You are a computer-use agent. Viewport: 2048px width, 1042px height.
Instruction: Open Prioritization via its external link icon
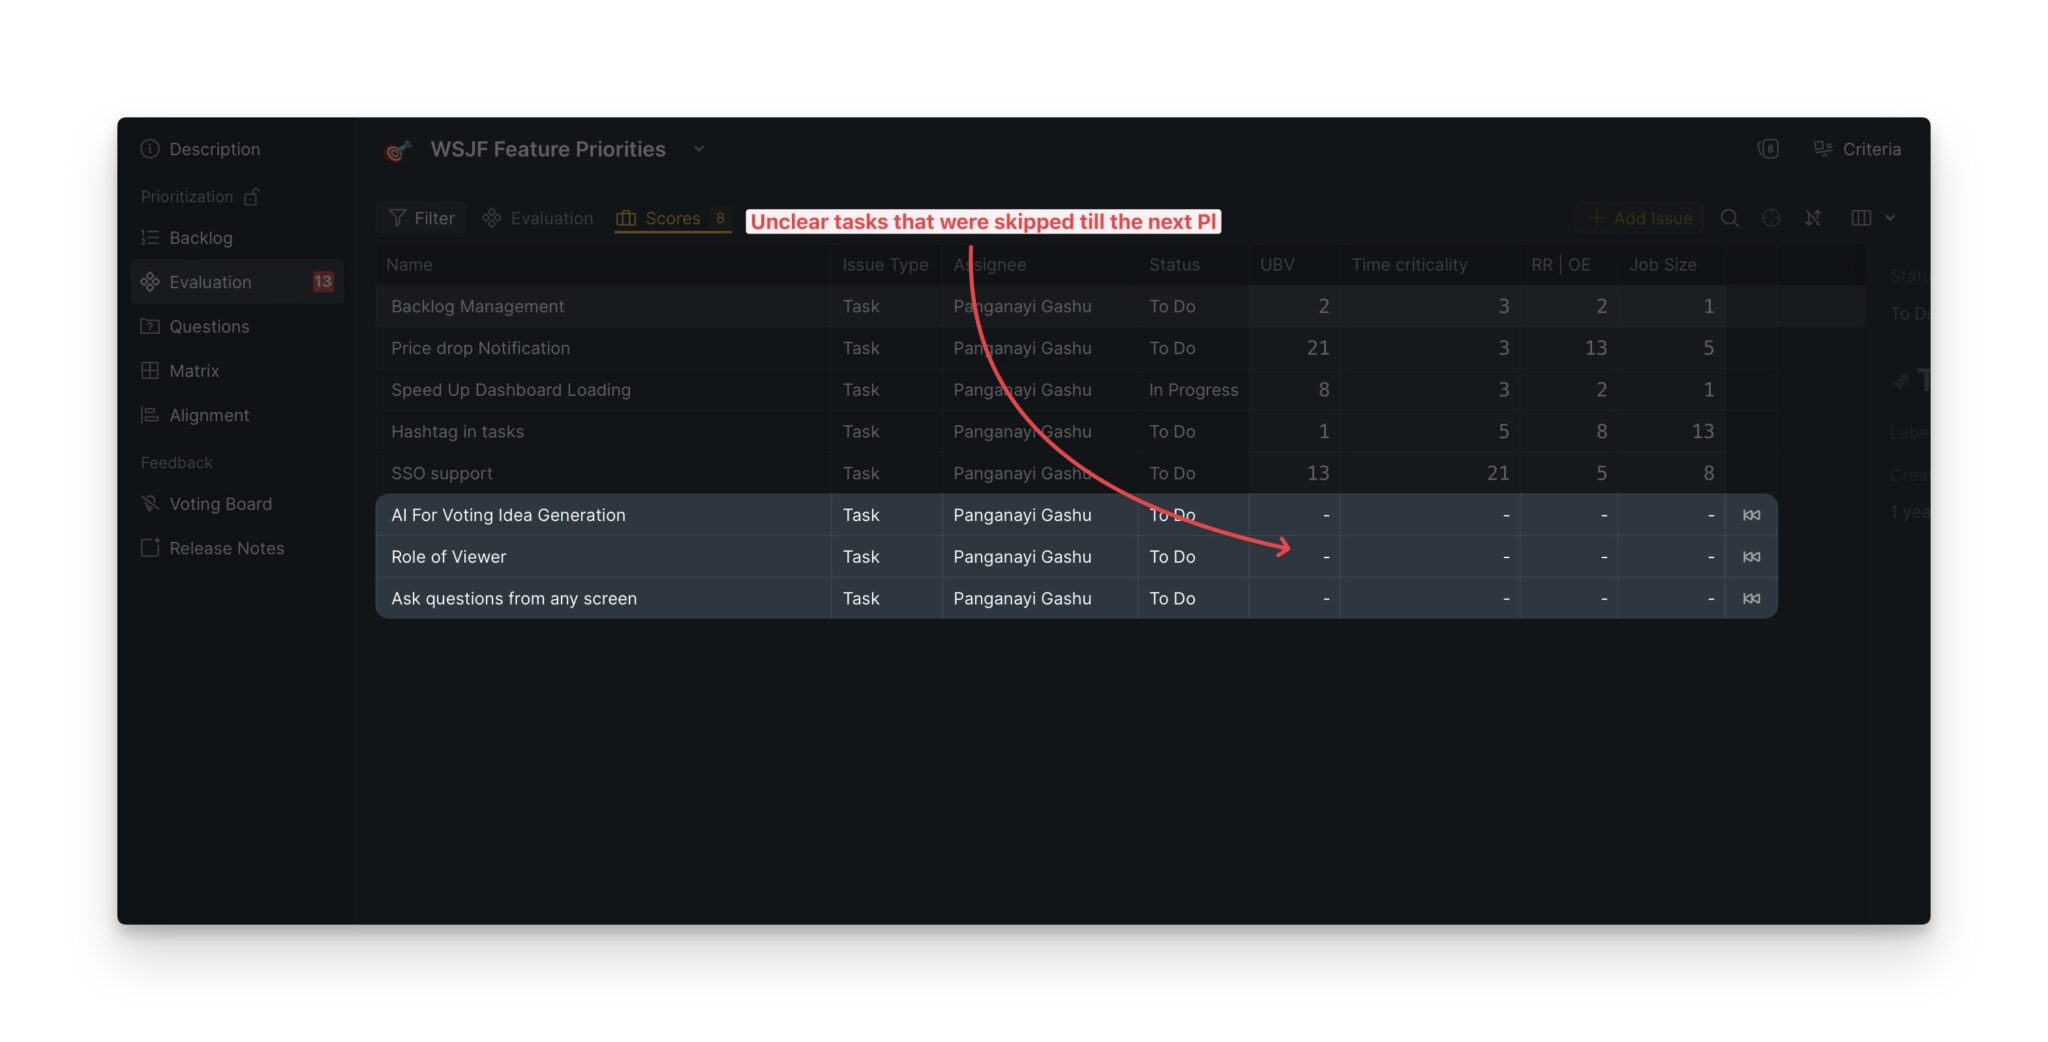point(250,196)
